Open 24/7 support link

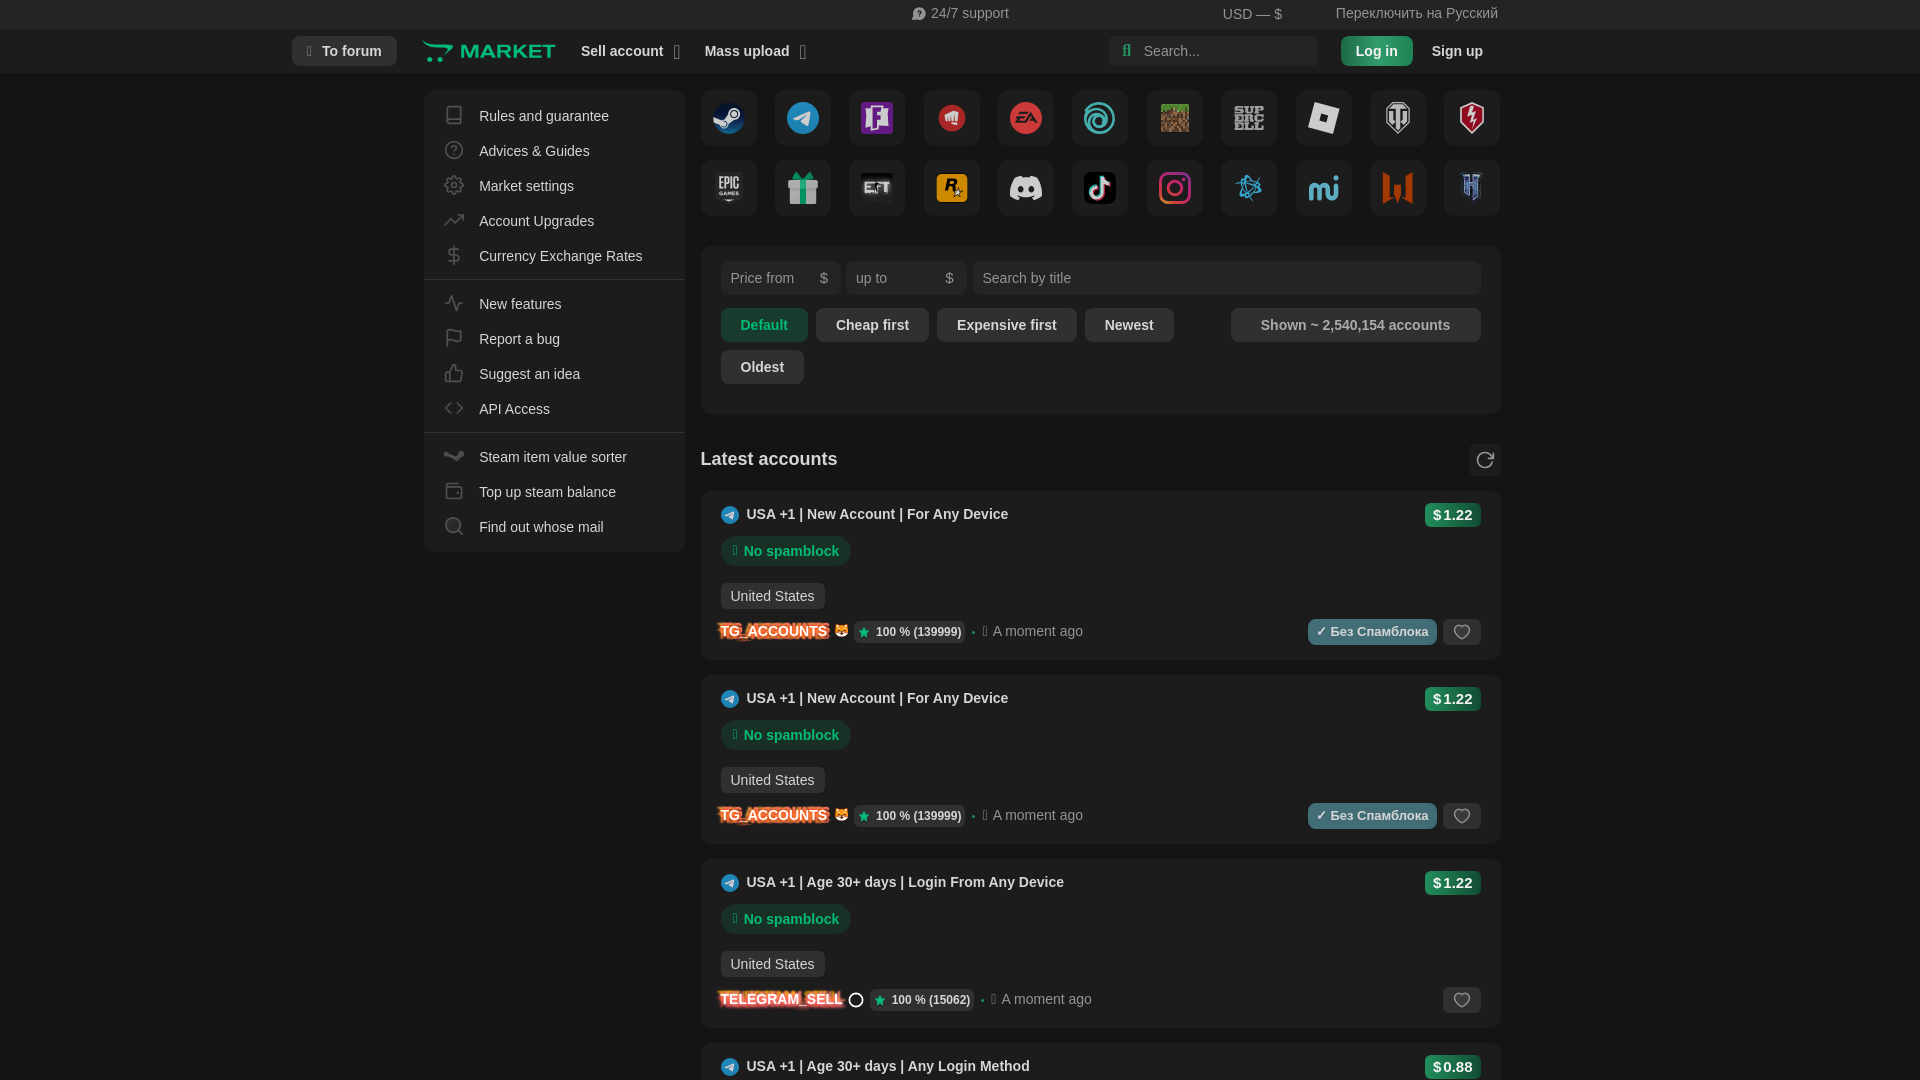click(x=960, y=13)
